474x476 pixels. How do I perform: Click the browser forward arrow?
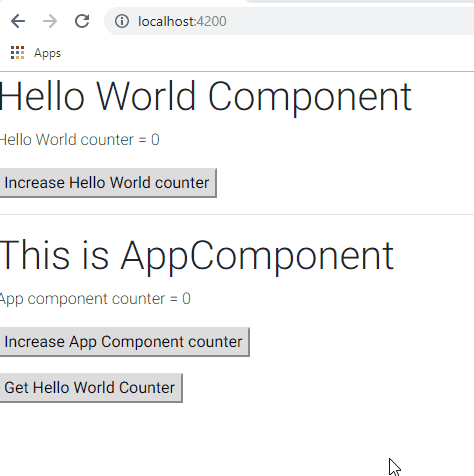50,21
